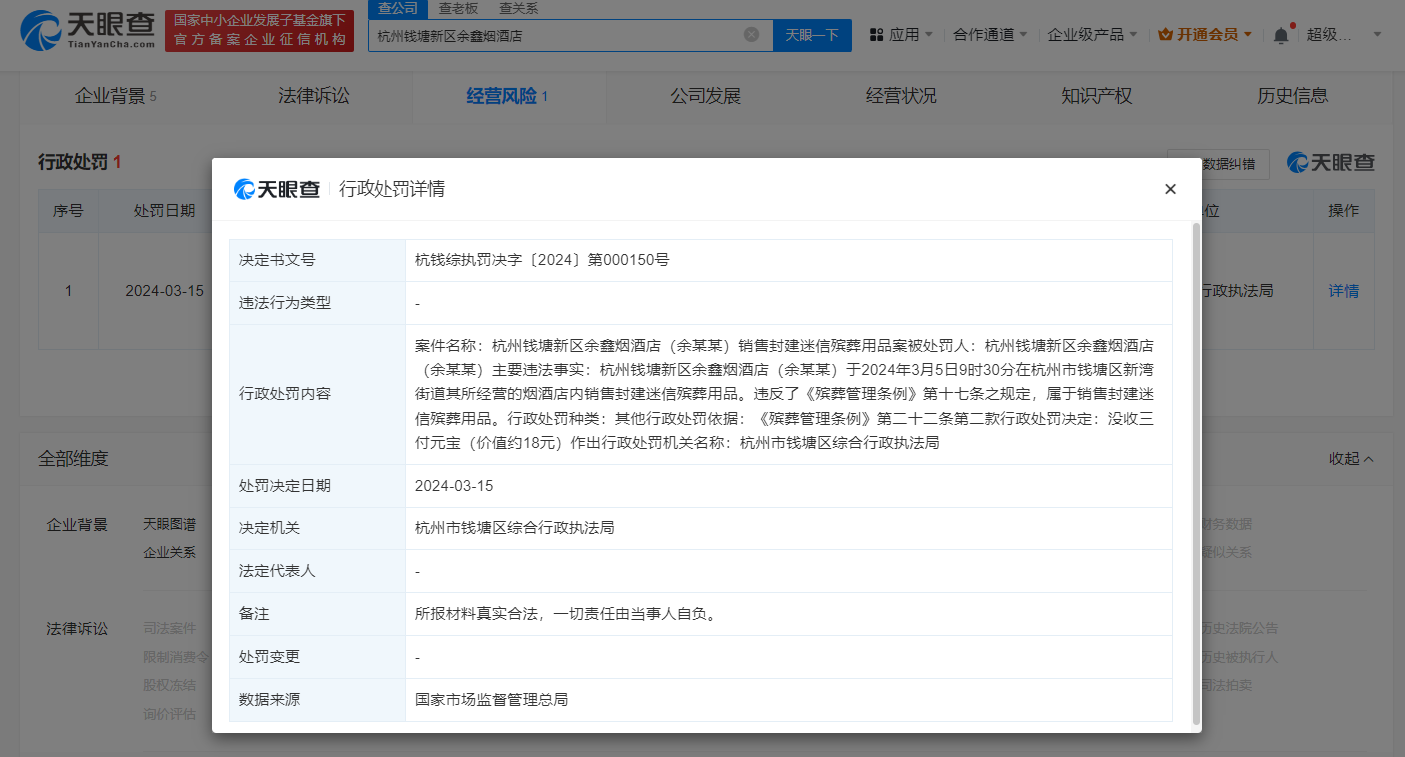Click the apps grid icon beside 应用

click(x=875, y=33)
